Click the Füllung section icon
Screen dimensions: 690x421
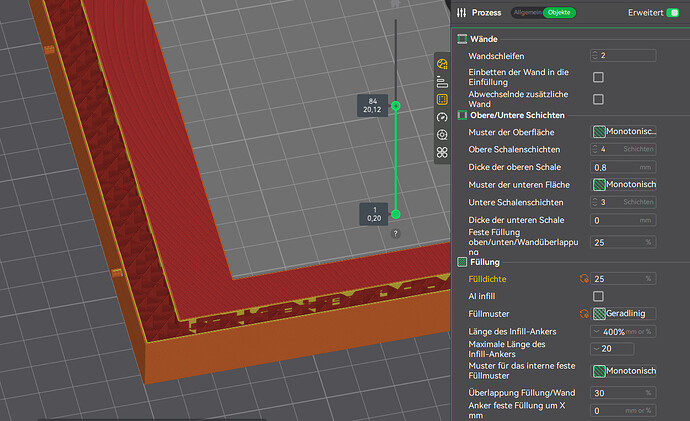(462, 262)
